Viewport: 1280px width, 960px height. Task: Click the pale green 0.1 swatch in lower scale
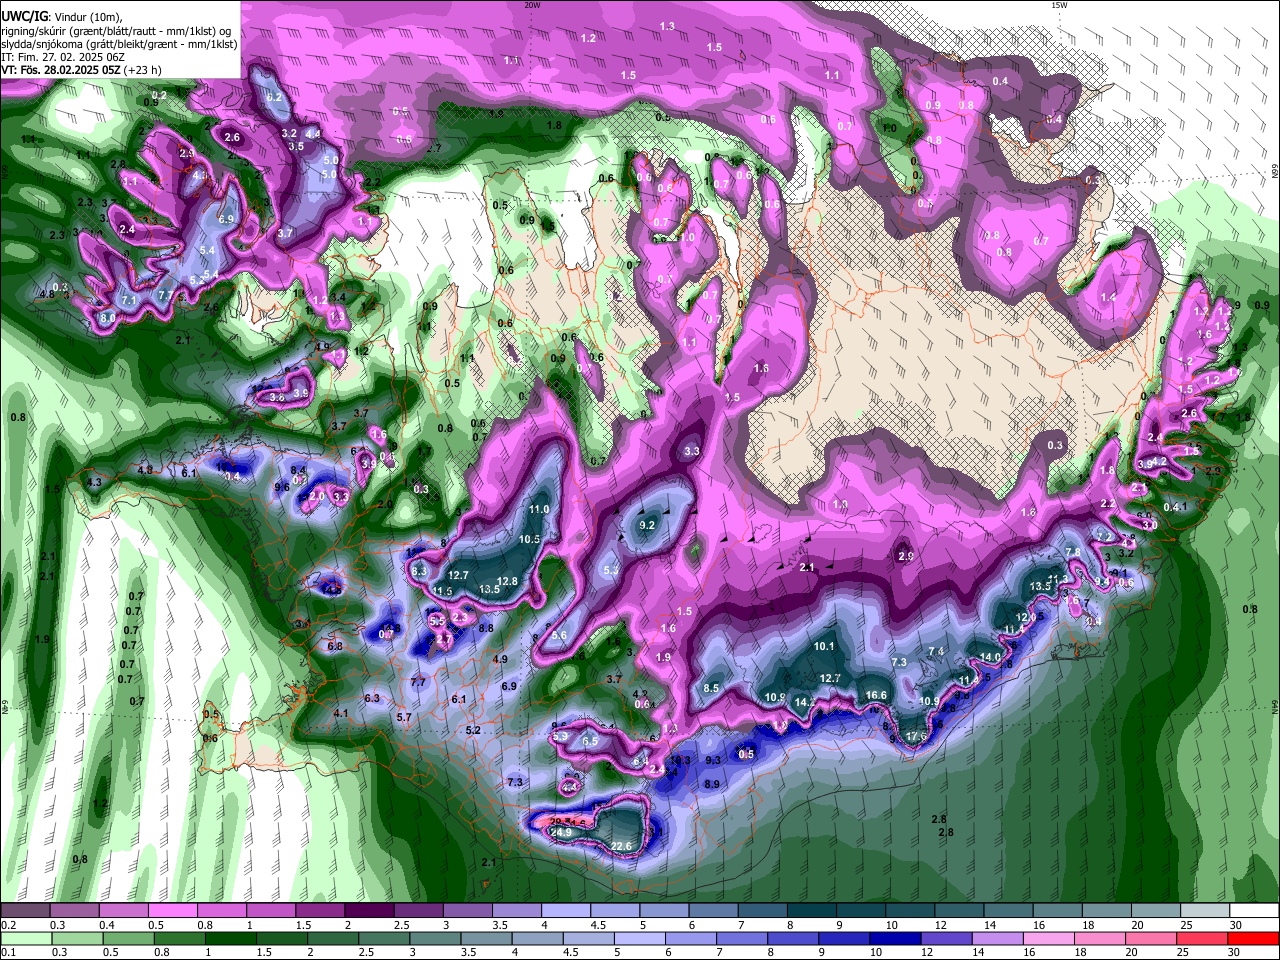coord(27,938)
